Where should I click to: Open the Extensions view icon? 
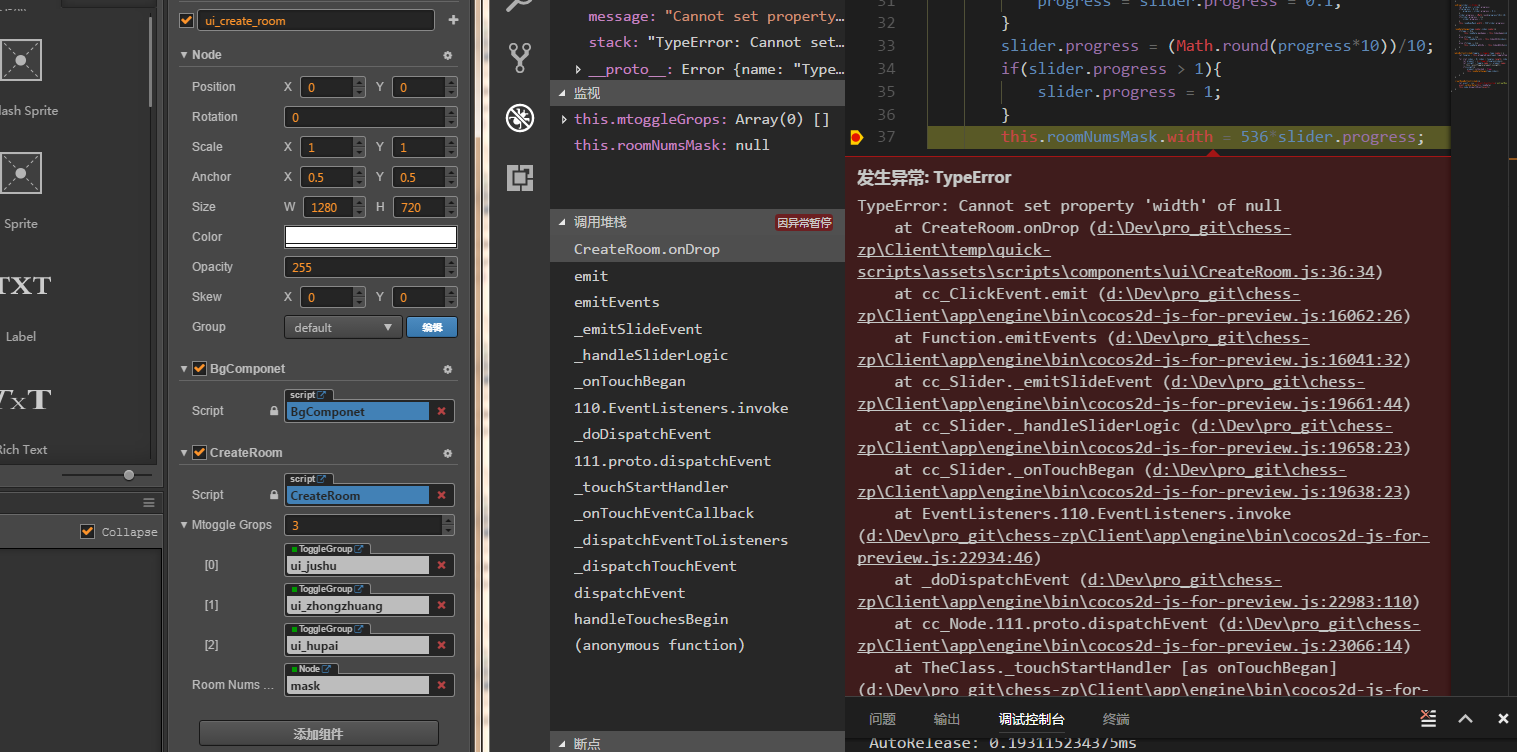[520, 178]
